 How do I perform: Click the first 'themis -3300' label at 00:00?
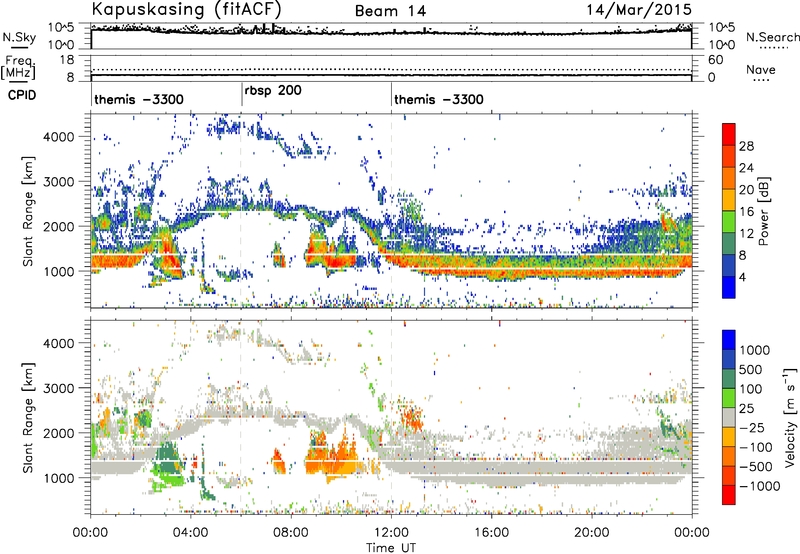[139, 99]
